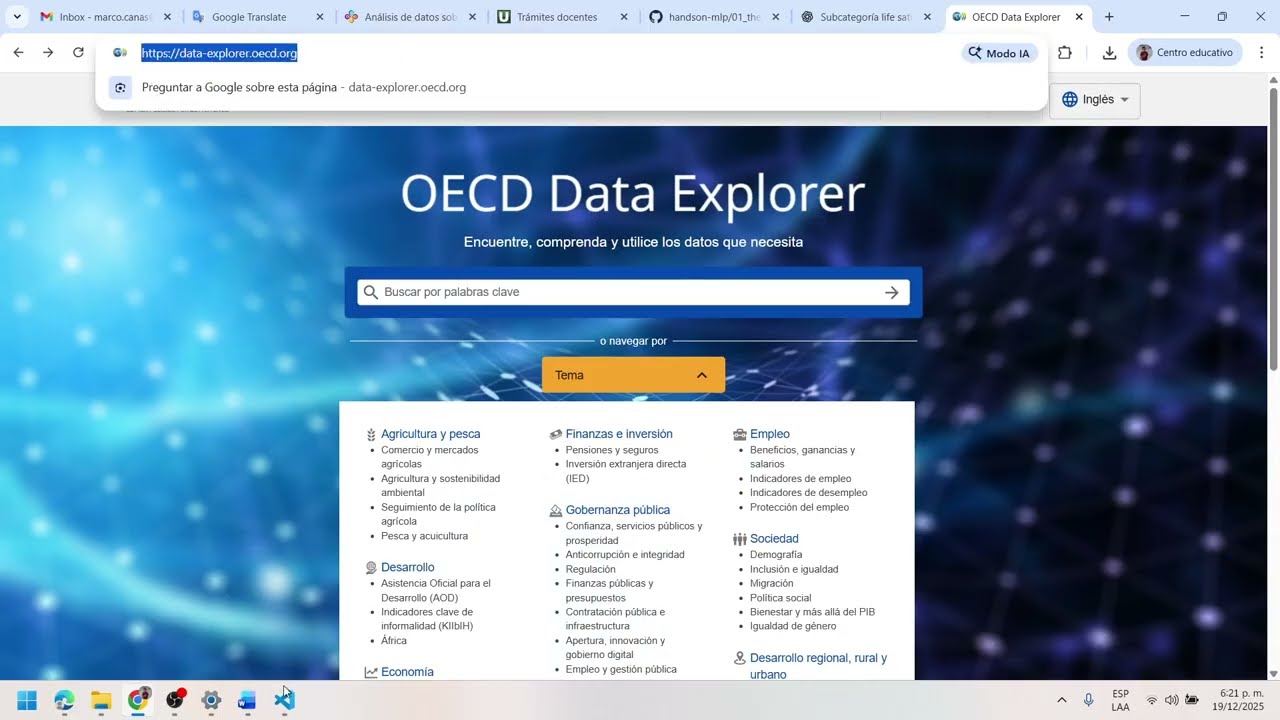This screenshot has height=720, width=1280.
Task: Open Windows Start menu
Action: (x=27, y=700)
